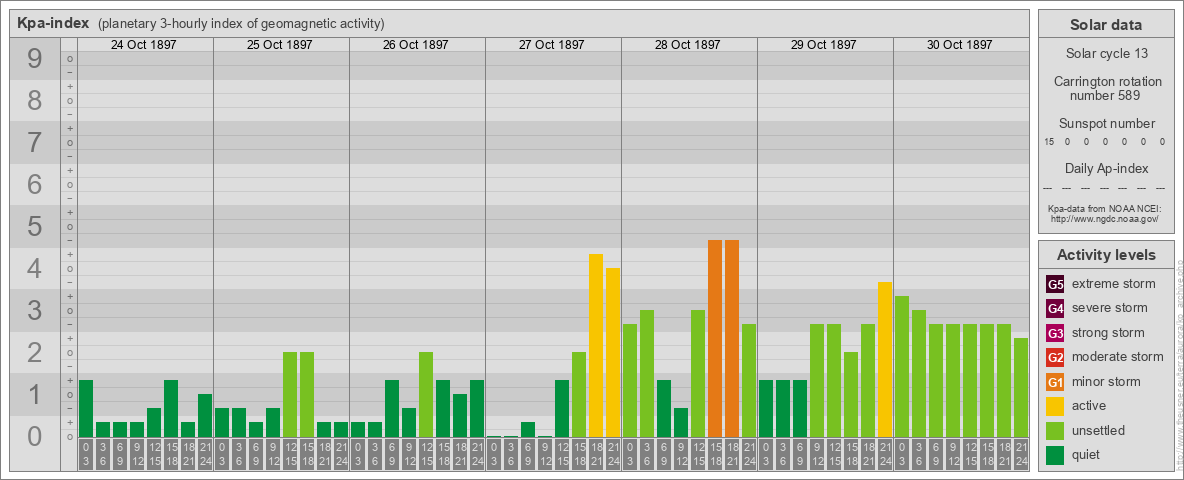Screen dimensions: 1184x480
Task: Click the yellow 21-24 bar on 27 Oct
Action: tap(613, 352)
